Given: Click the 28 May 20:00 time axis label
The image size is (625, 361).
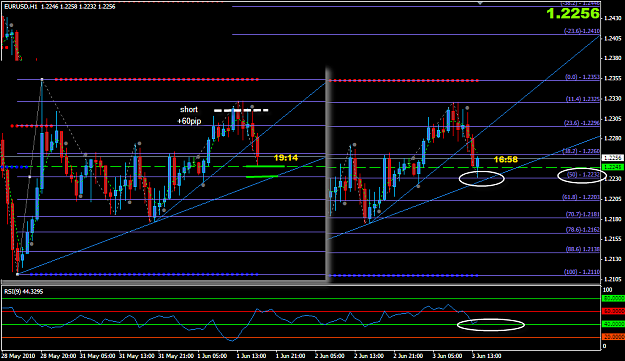Looking at the screenshot, I should [58, 356].
